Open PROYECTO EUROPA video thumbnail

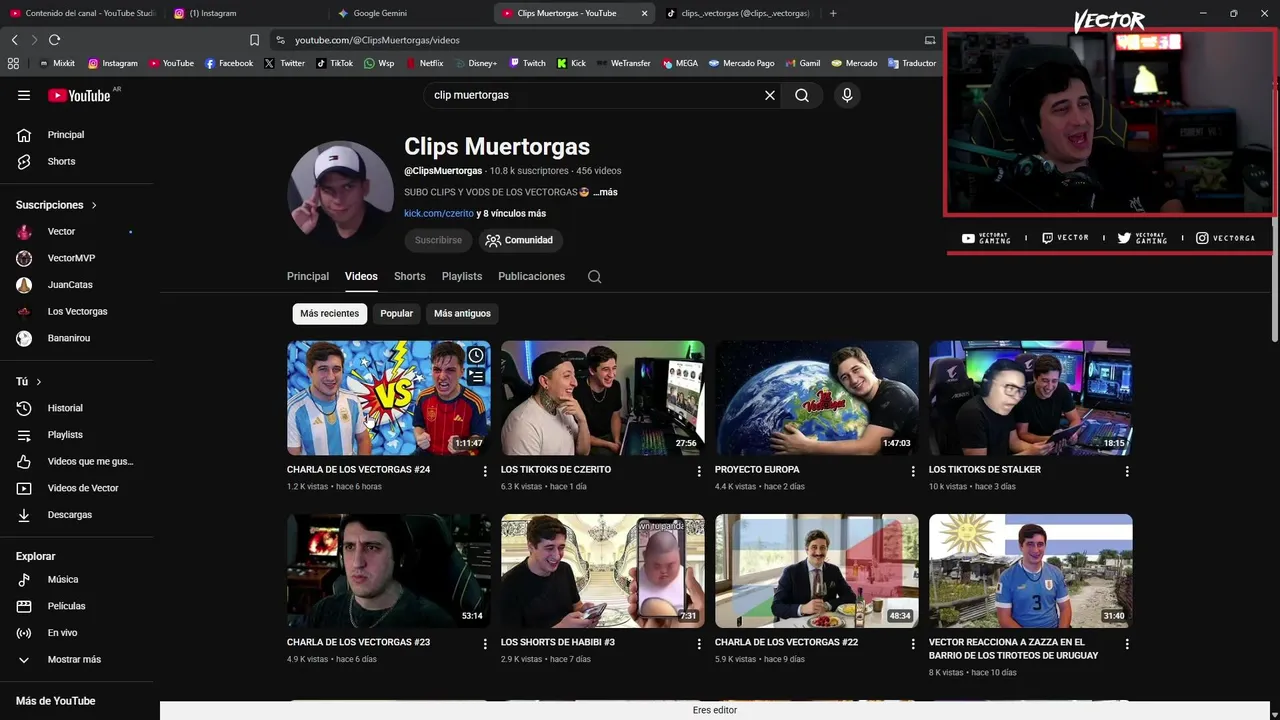click(816, 398)
